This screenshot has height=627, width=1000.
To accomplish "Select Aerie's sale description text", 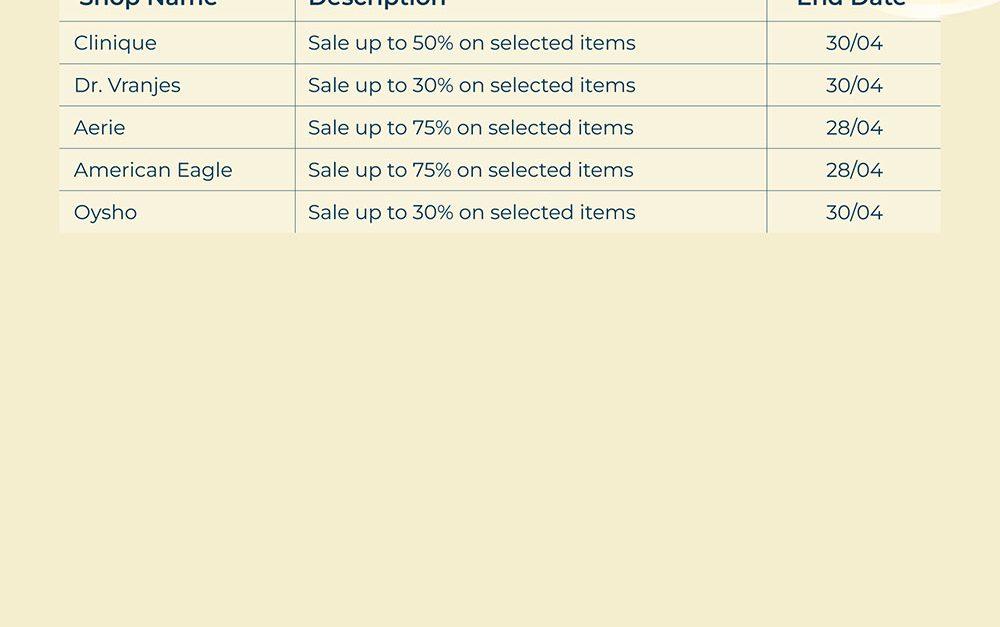I will click(470, 128).
